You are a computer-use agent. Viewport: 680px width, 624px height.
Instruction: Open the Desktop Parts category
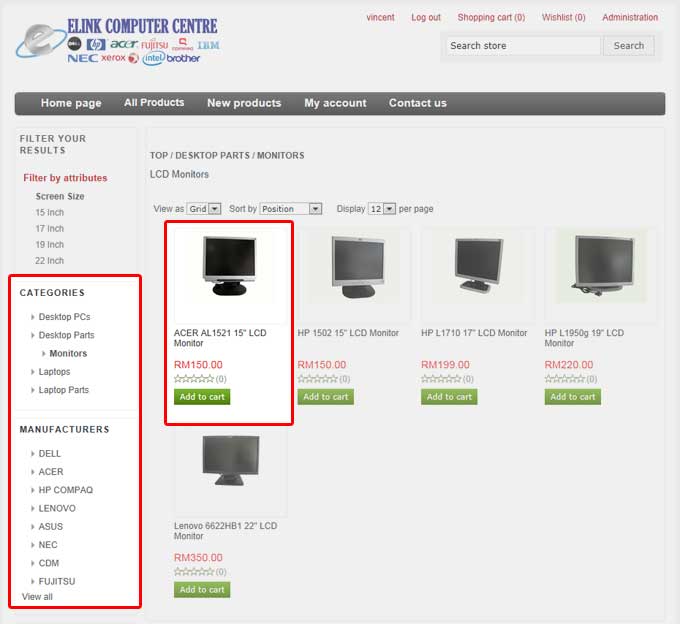pyautogui.click(x=66, y=335)
